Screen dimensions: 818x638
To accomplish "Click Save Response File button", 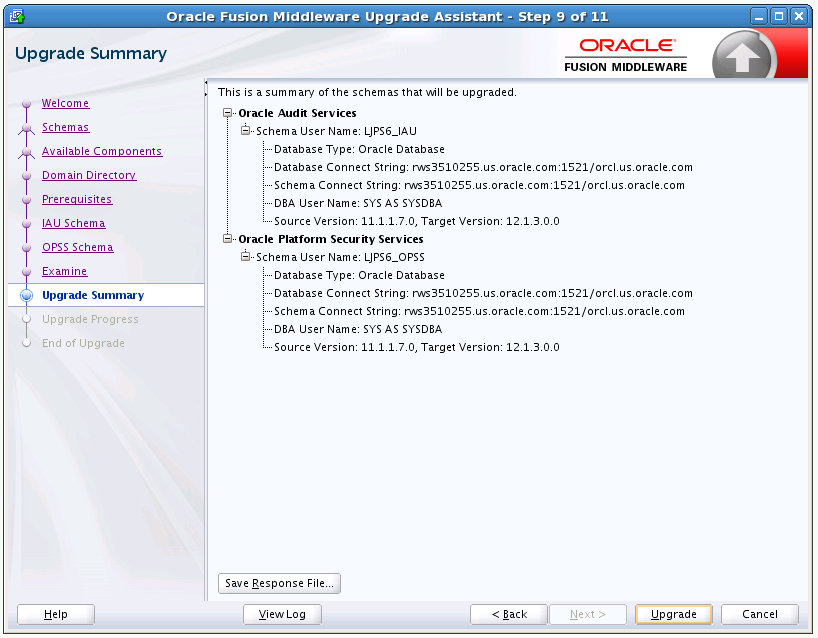I will point(279,583).
